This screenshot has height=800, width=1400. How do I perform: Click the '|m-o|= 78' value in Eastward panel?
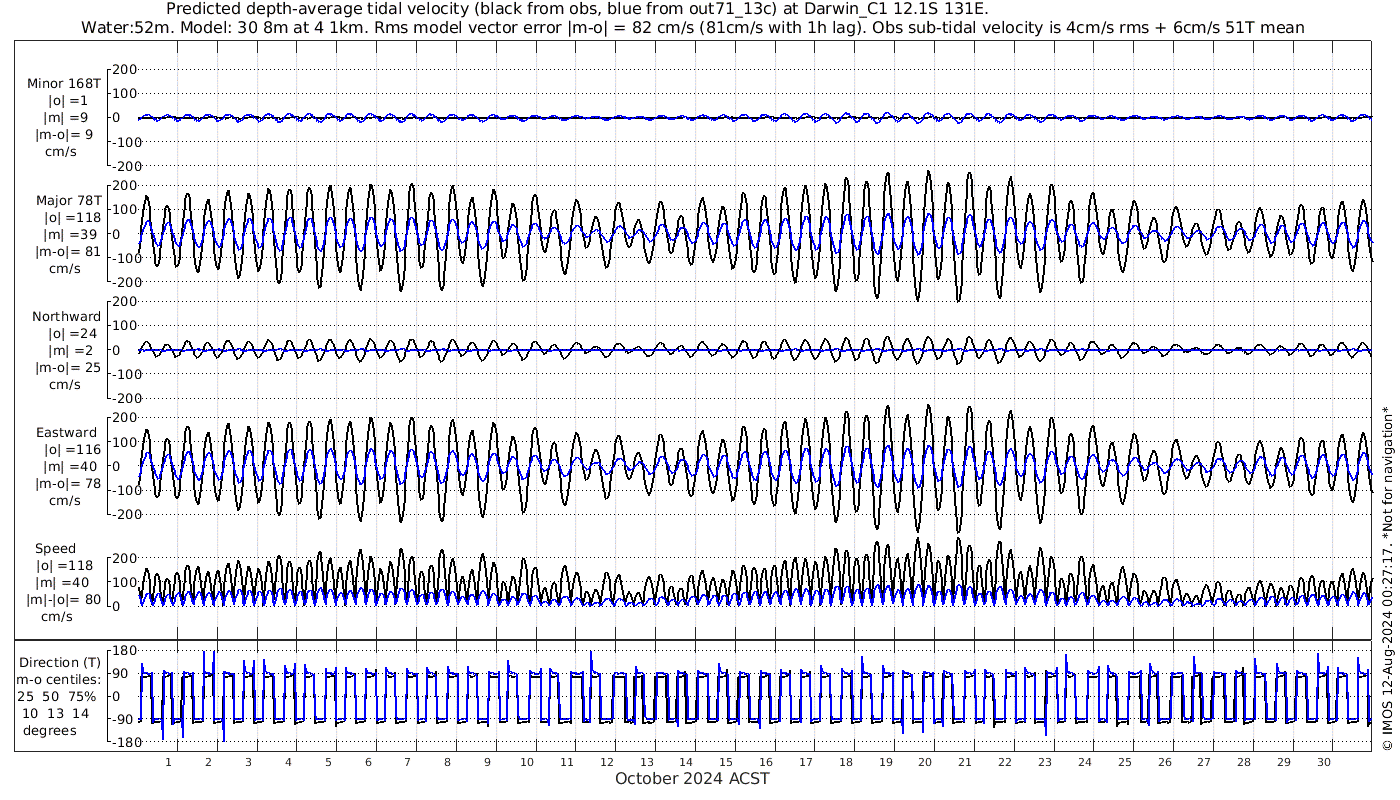(x=68, y=484)
